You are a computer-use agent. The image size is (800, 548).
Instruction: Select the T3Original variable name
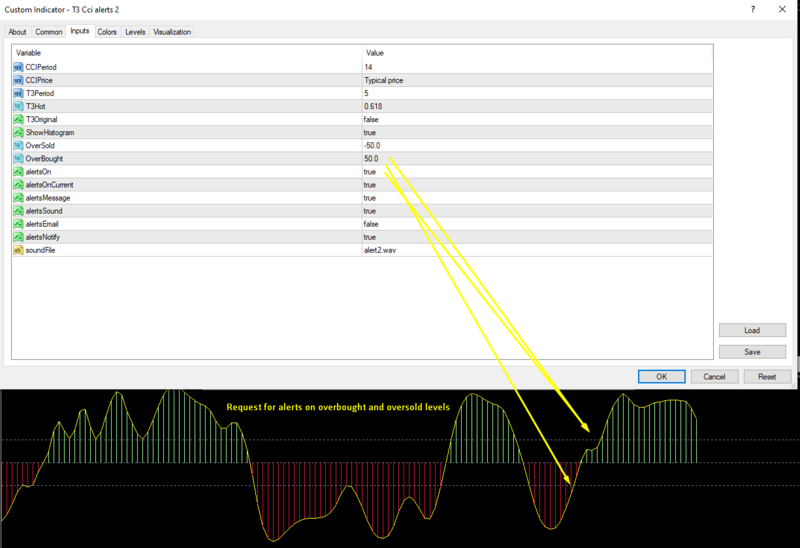point(41,119)
